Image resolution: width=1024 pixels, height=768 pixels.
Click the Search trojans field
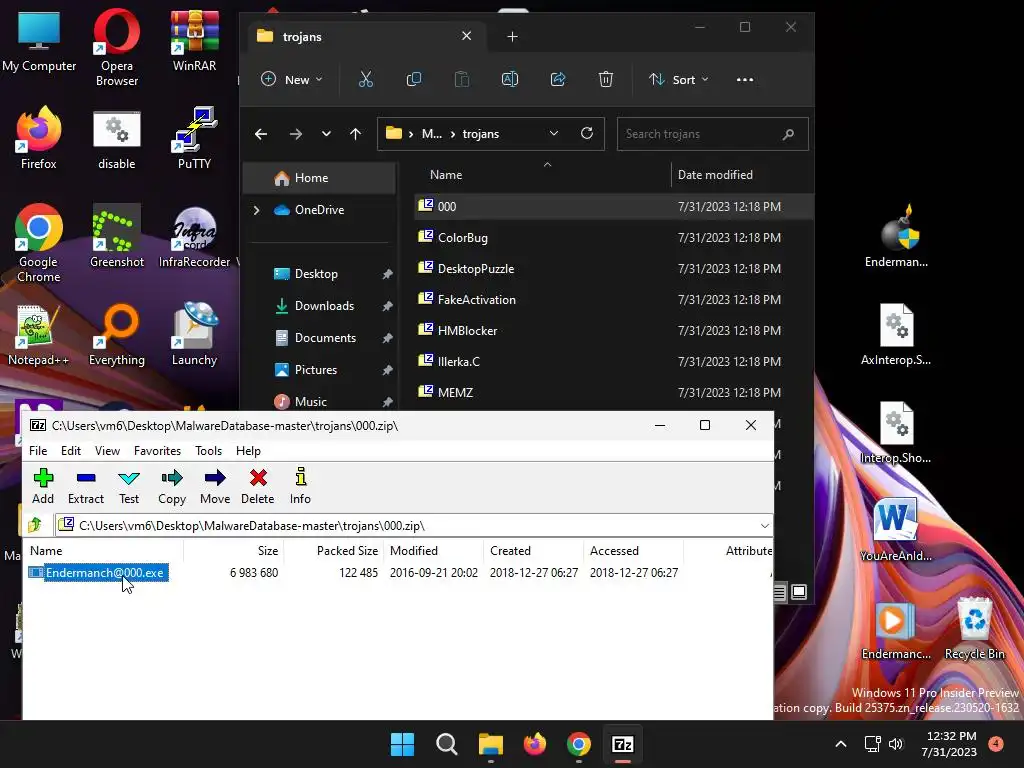pos(712,134)
